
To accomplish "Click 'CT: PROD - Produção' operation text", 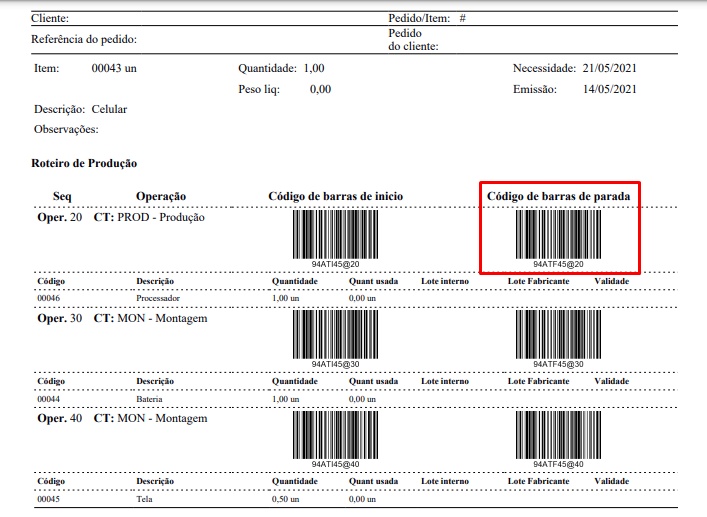I will (149, 217).
